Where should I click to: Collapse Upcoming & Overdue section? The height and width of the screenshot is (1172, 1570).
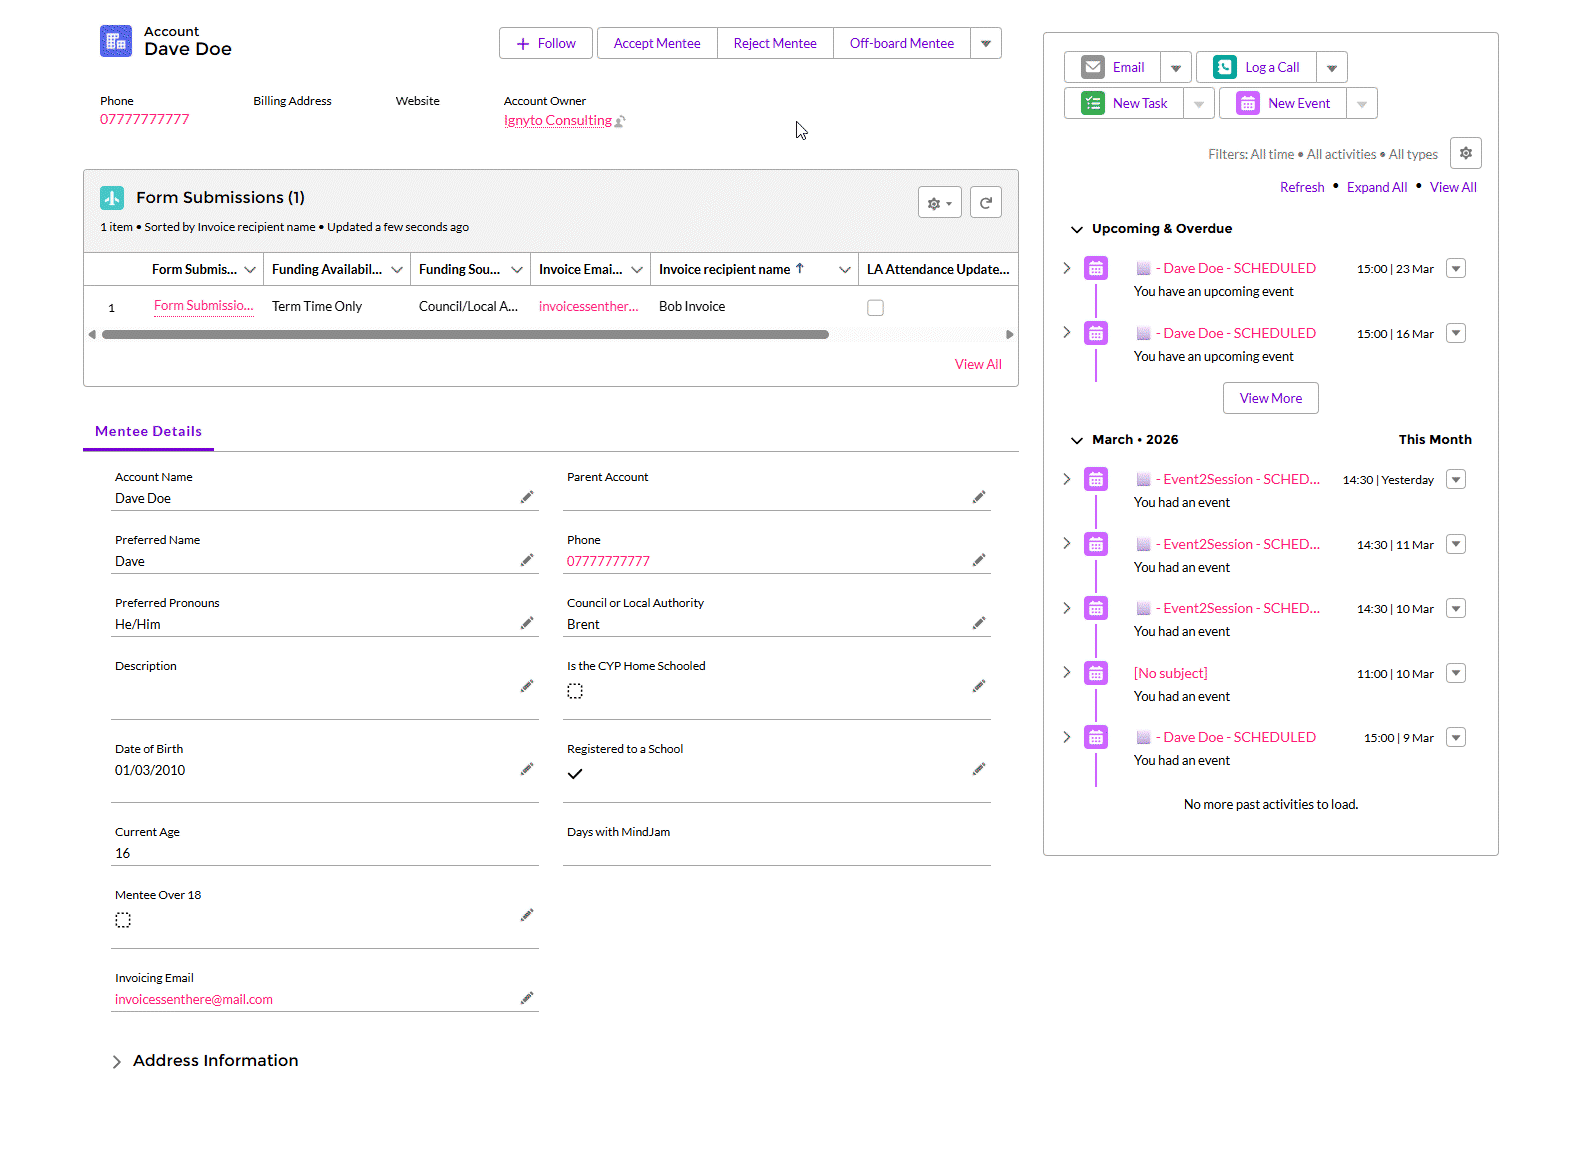coord(1077,229)
